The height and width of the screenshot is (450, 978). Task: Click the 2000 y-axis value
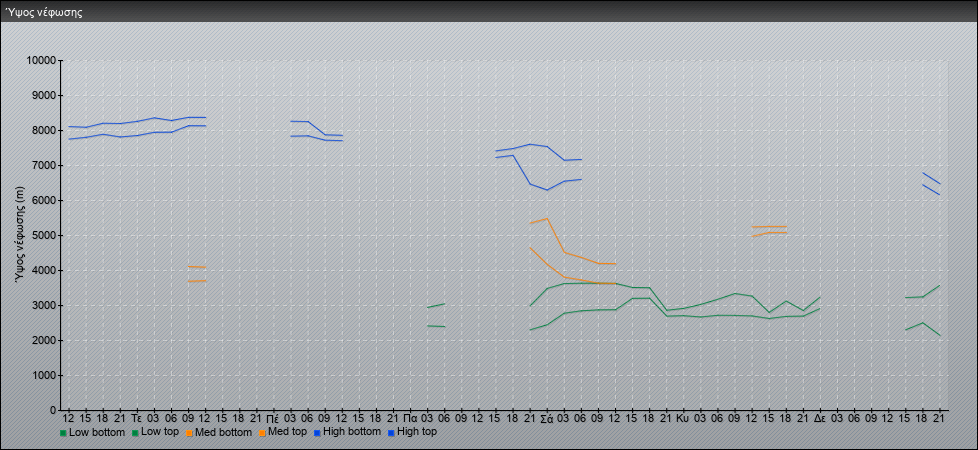point(44,340)
